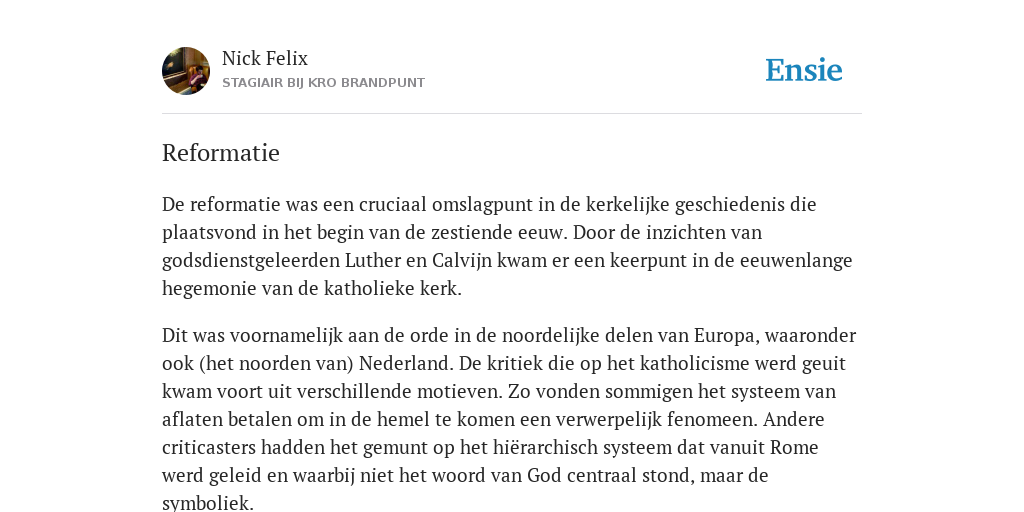Click the final word 'symboliek'
Screen dimensions: 1024x512
(x=204, y=504)
